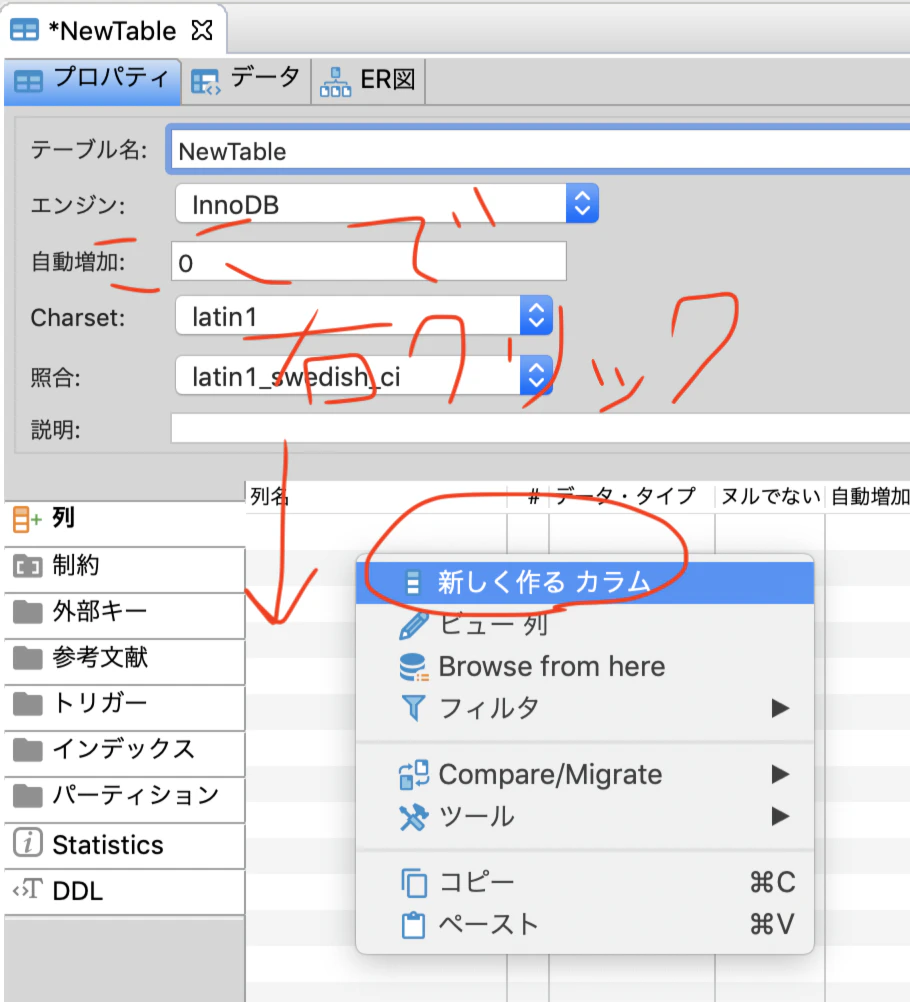
Task: Click the データ・タイプ column header
Action: click(631, 497)
